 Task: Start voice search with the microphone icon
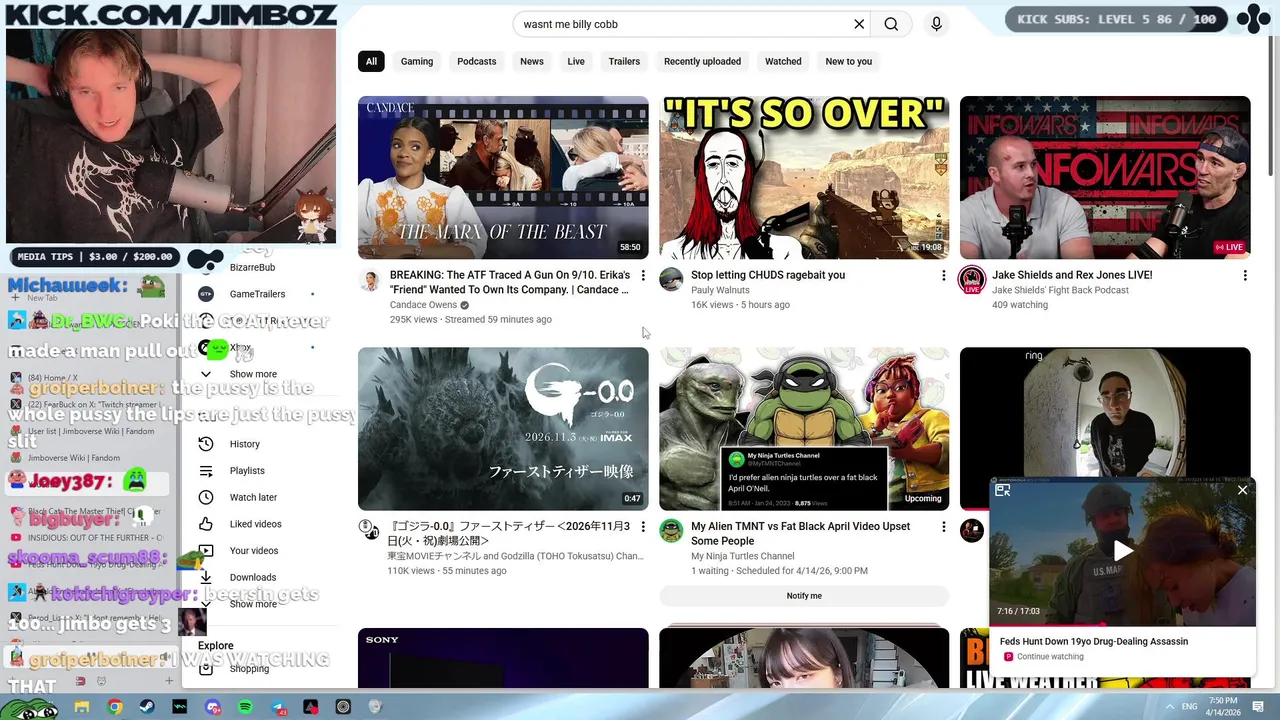click(936, 24)
